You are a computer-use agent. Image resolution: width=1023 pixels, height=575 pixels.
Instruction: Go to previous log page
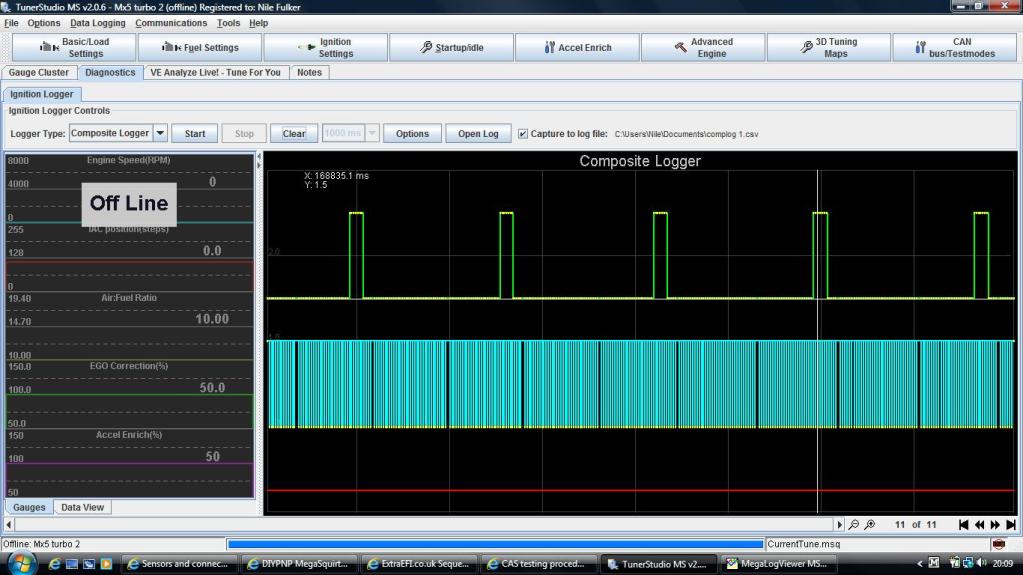coord(979,525)
